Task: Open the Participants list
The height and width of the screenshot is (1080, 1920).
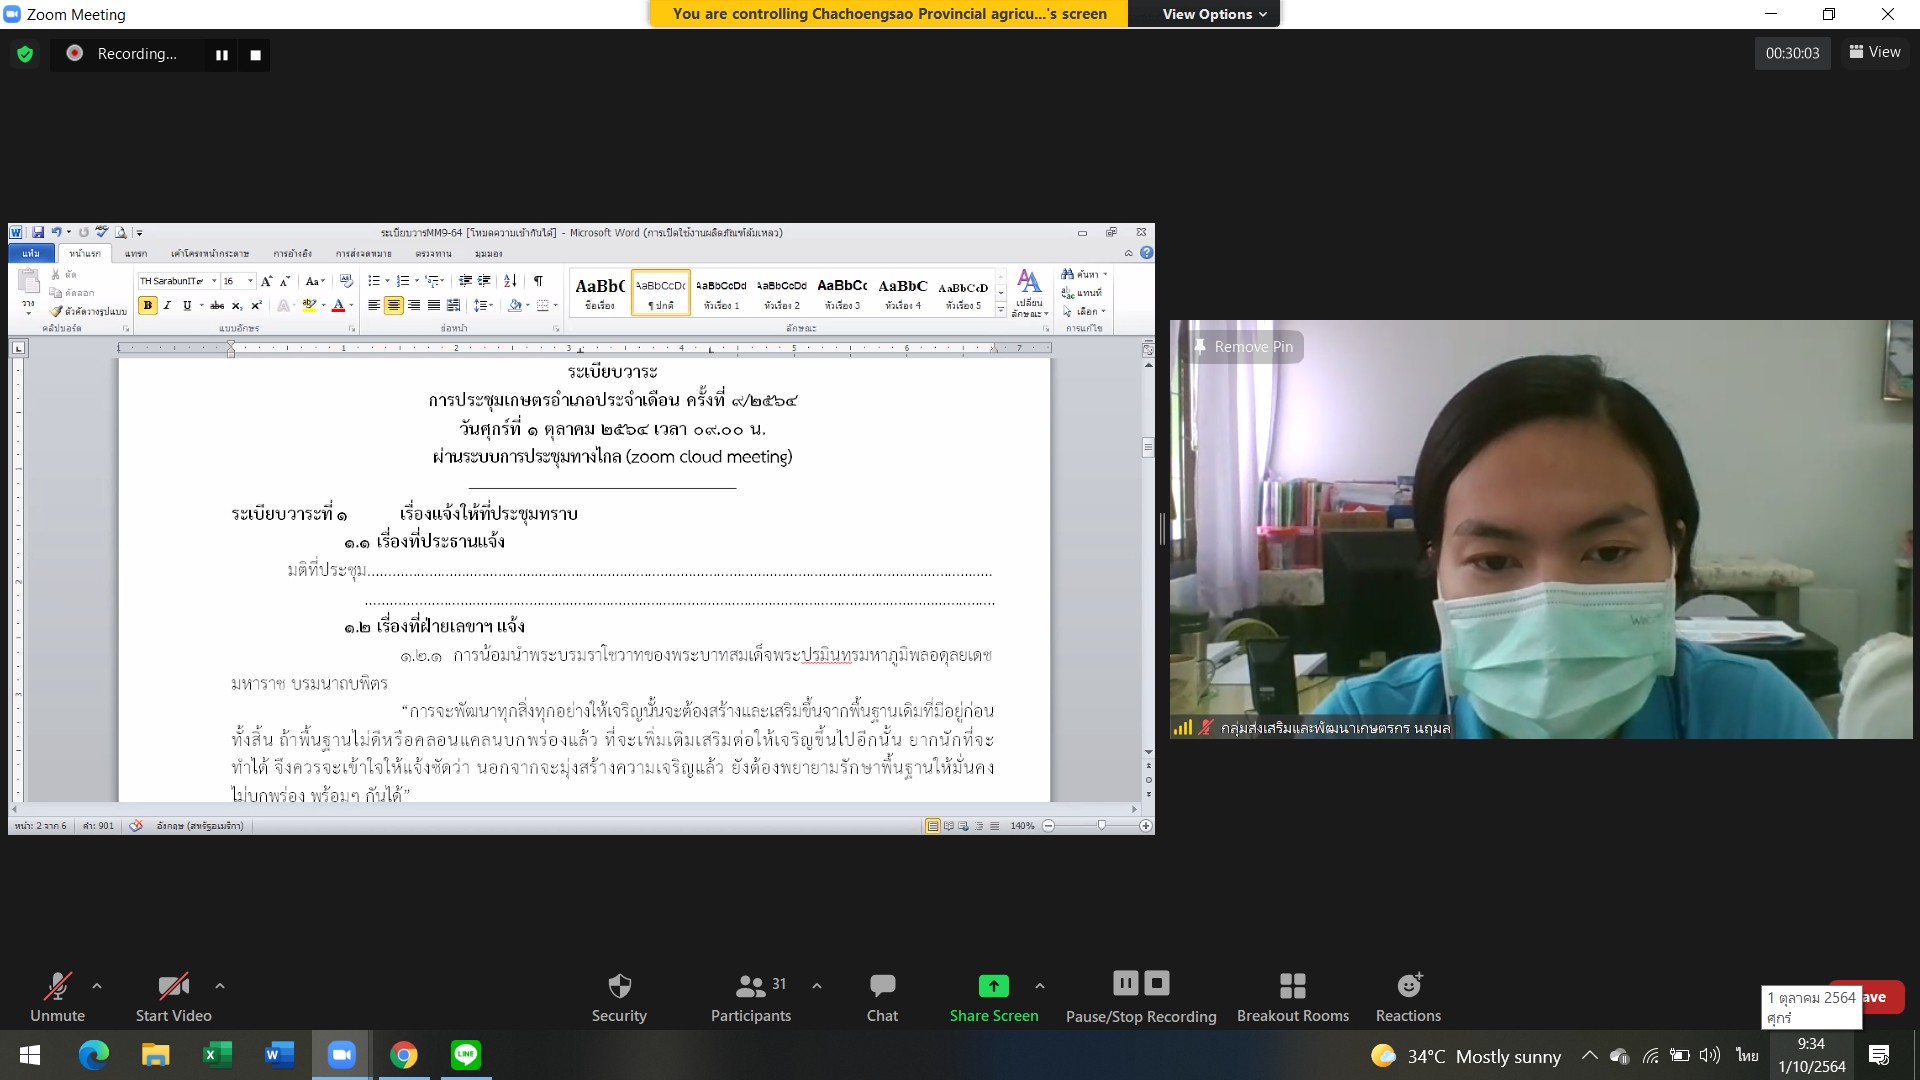Action: click(x=750, y=986)
